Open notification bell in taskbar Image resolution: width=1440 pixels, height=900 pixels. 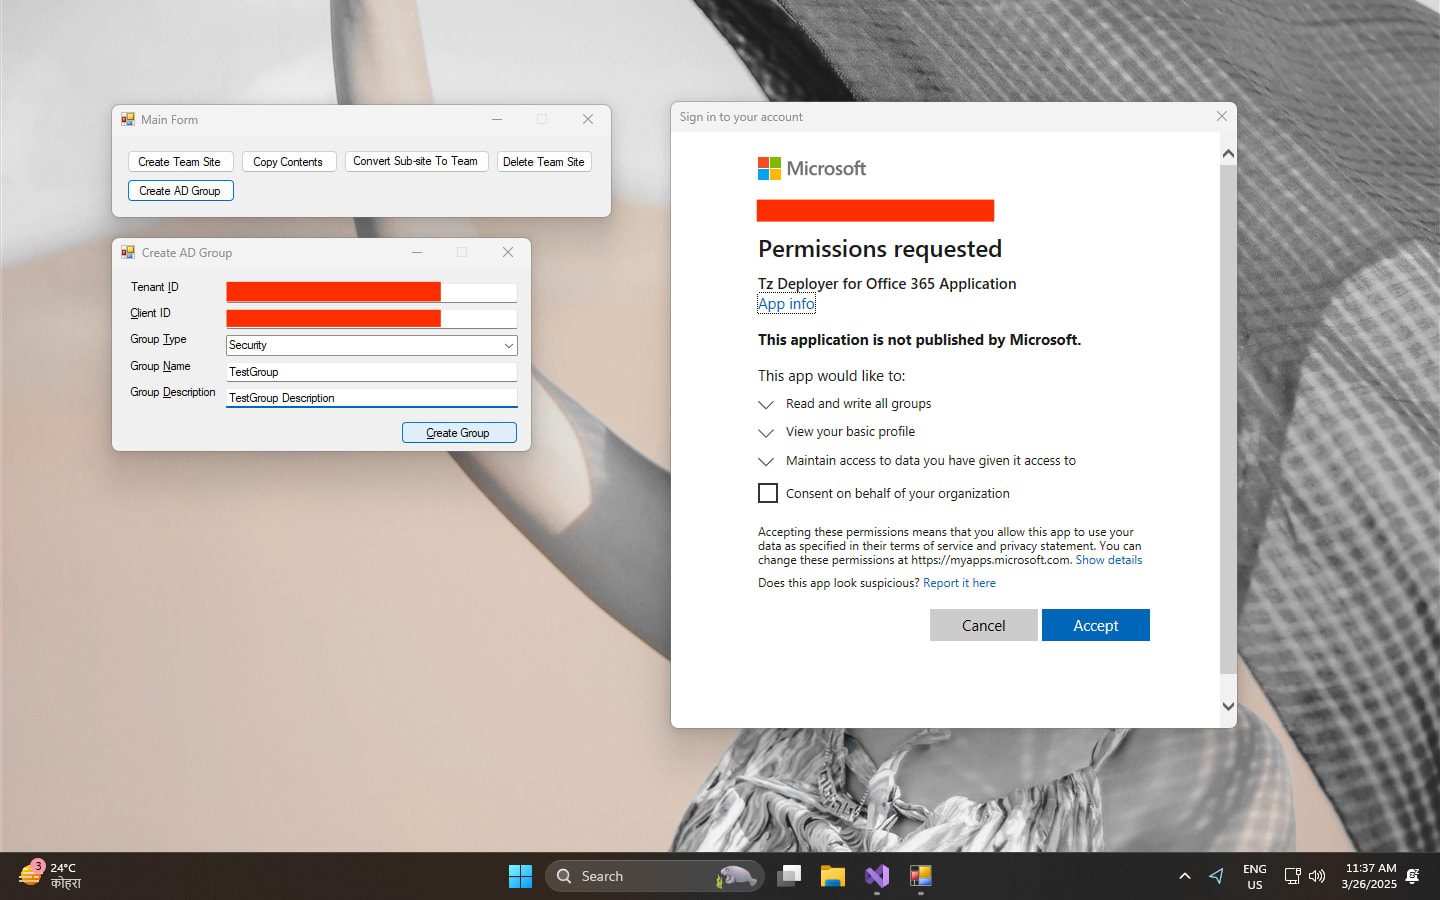pyautogui.click(x=1413, y=876)
